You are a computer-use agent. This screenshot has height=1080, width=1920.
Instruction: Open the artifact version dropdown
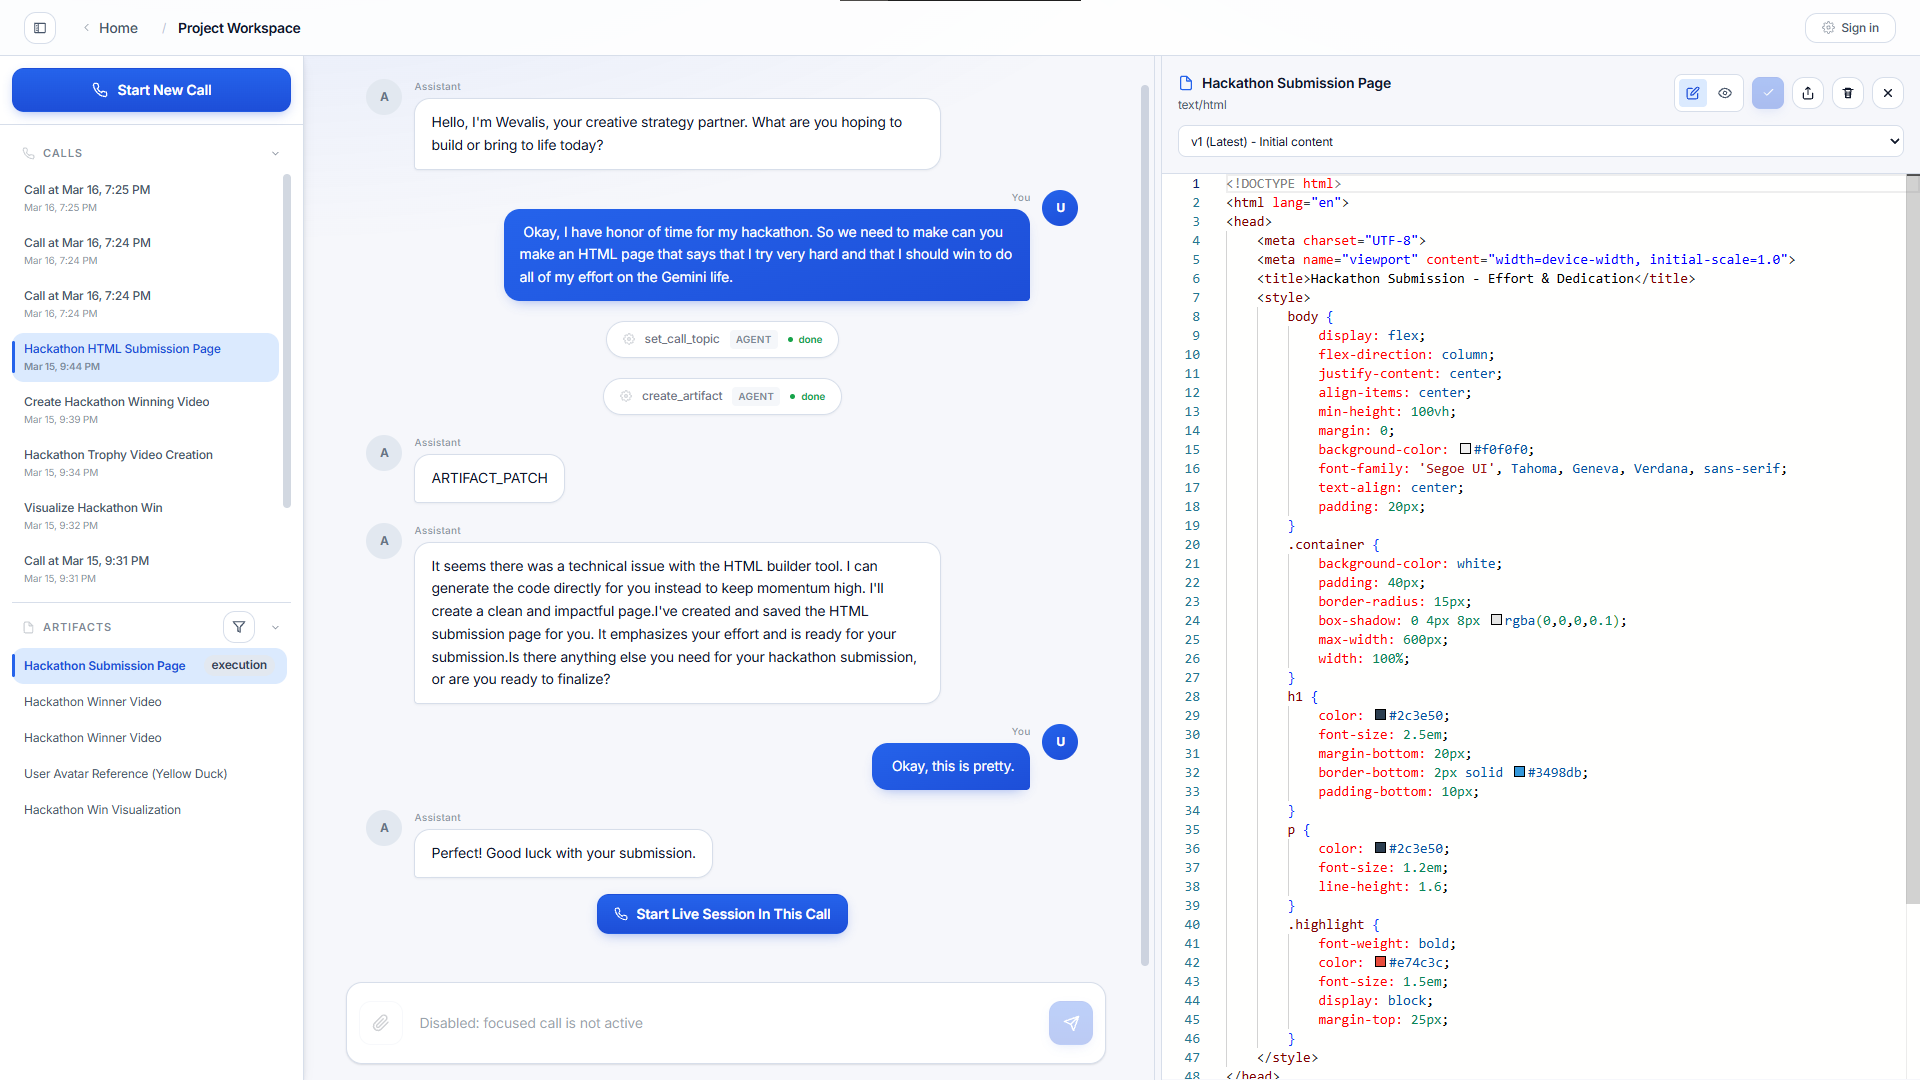click(1540, 141)
